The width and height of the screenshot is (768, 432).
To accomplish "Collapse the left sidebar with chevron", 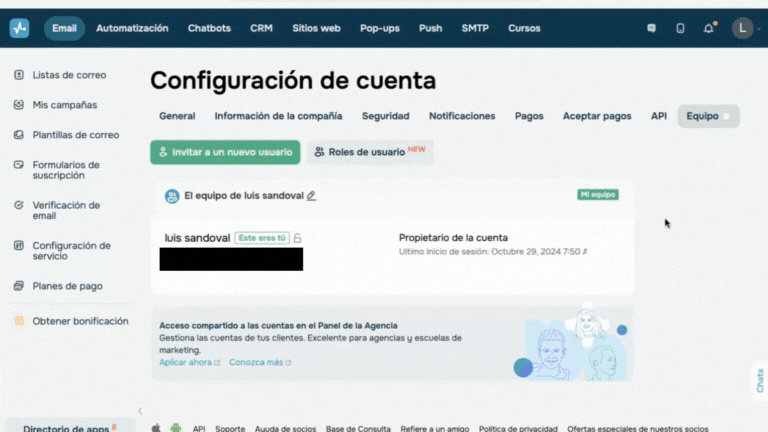I will [140, 411].
